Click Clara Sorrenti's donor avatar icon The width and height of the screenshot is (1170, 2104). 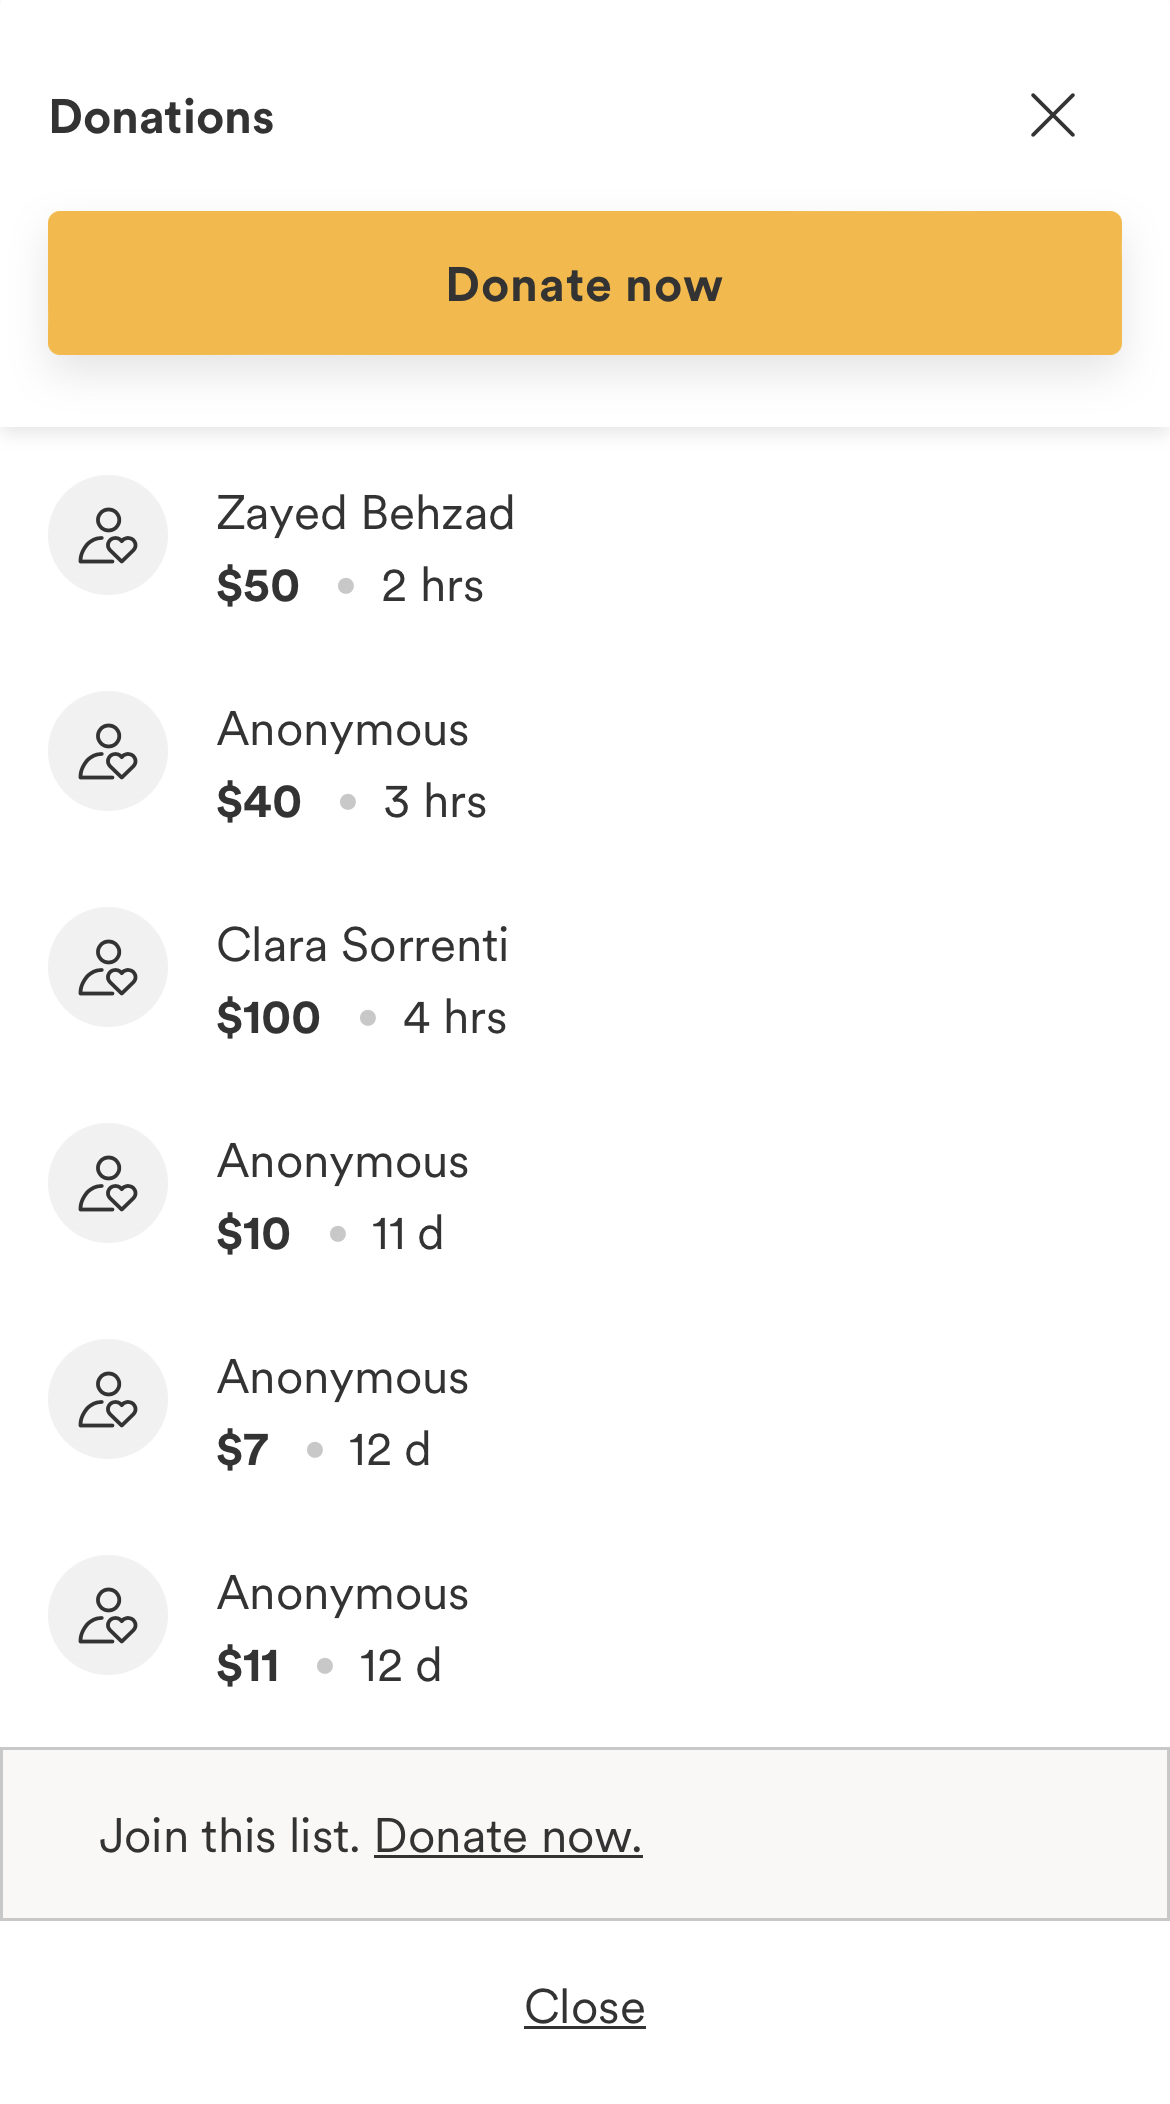[108, 967]
